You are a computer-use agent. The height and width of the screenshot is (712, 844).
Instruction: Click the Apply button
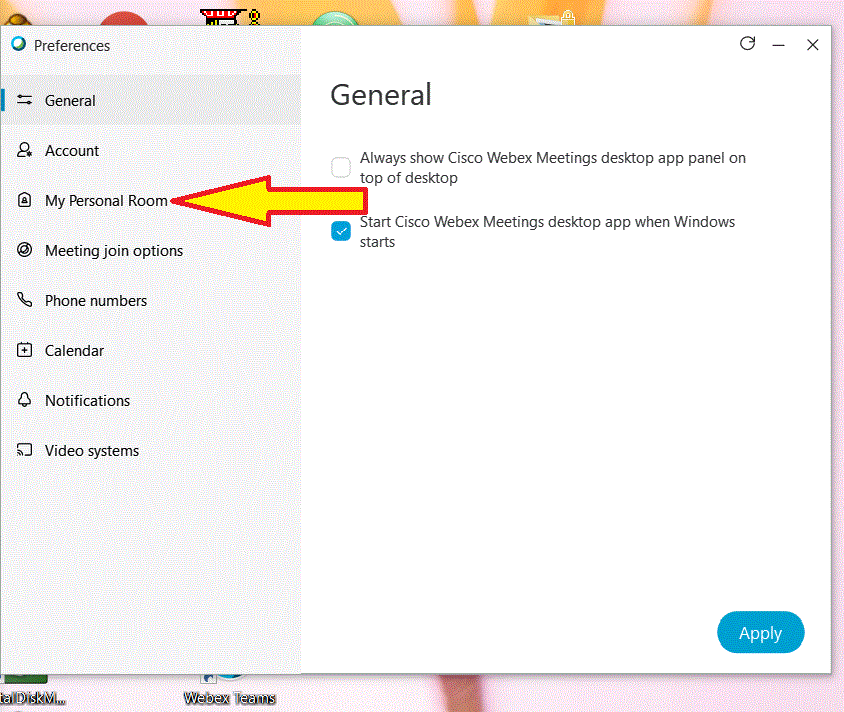[761, 632]
